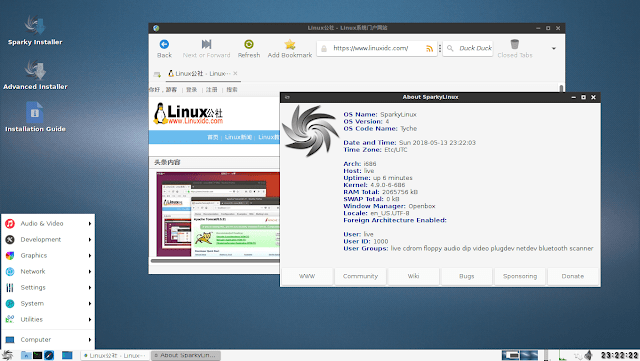Click the RSS feed icon in address bar

pyautogui.click(x=429, y=49)
